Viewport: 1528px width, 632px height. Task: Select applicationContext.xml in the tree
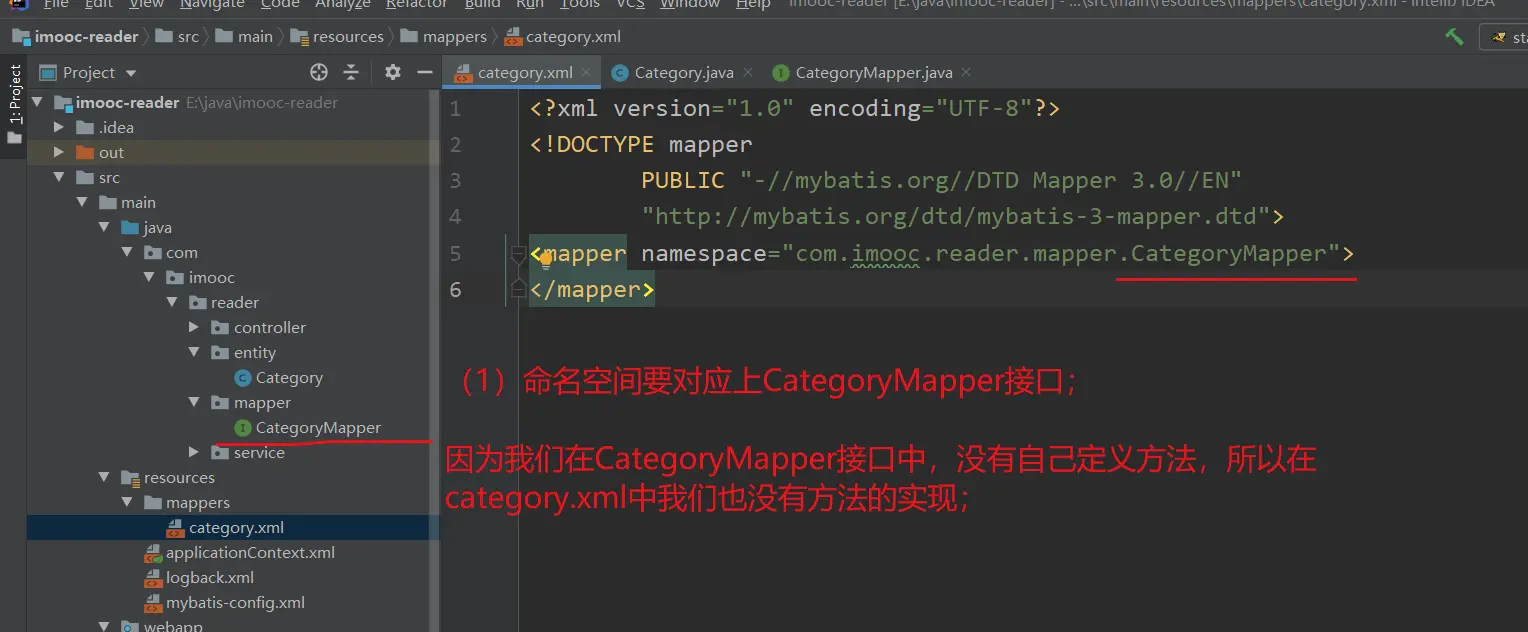[x=249, y=552]
